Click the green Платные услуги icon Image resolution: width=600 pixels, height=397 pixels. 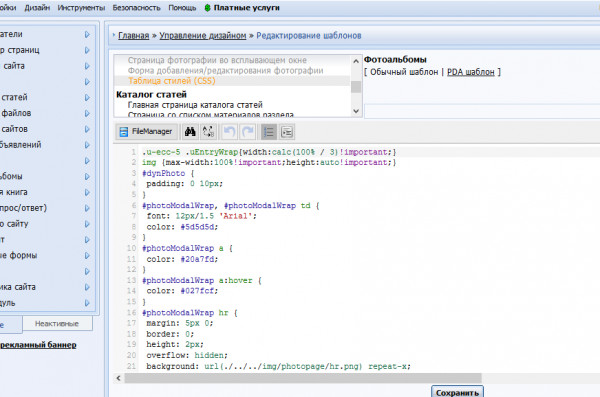click(207, 8)
